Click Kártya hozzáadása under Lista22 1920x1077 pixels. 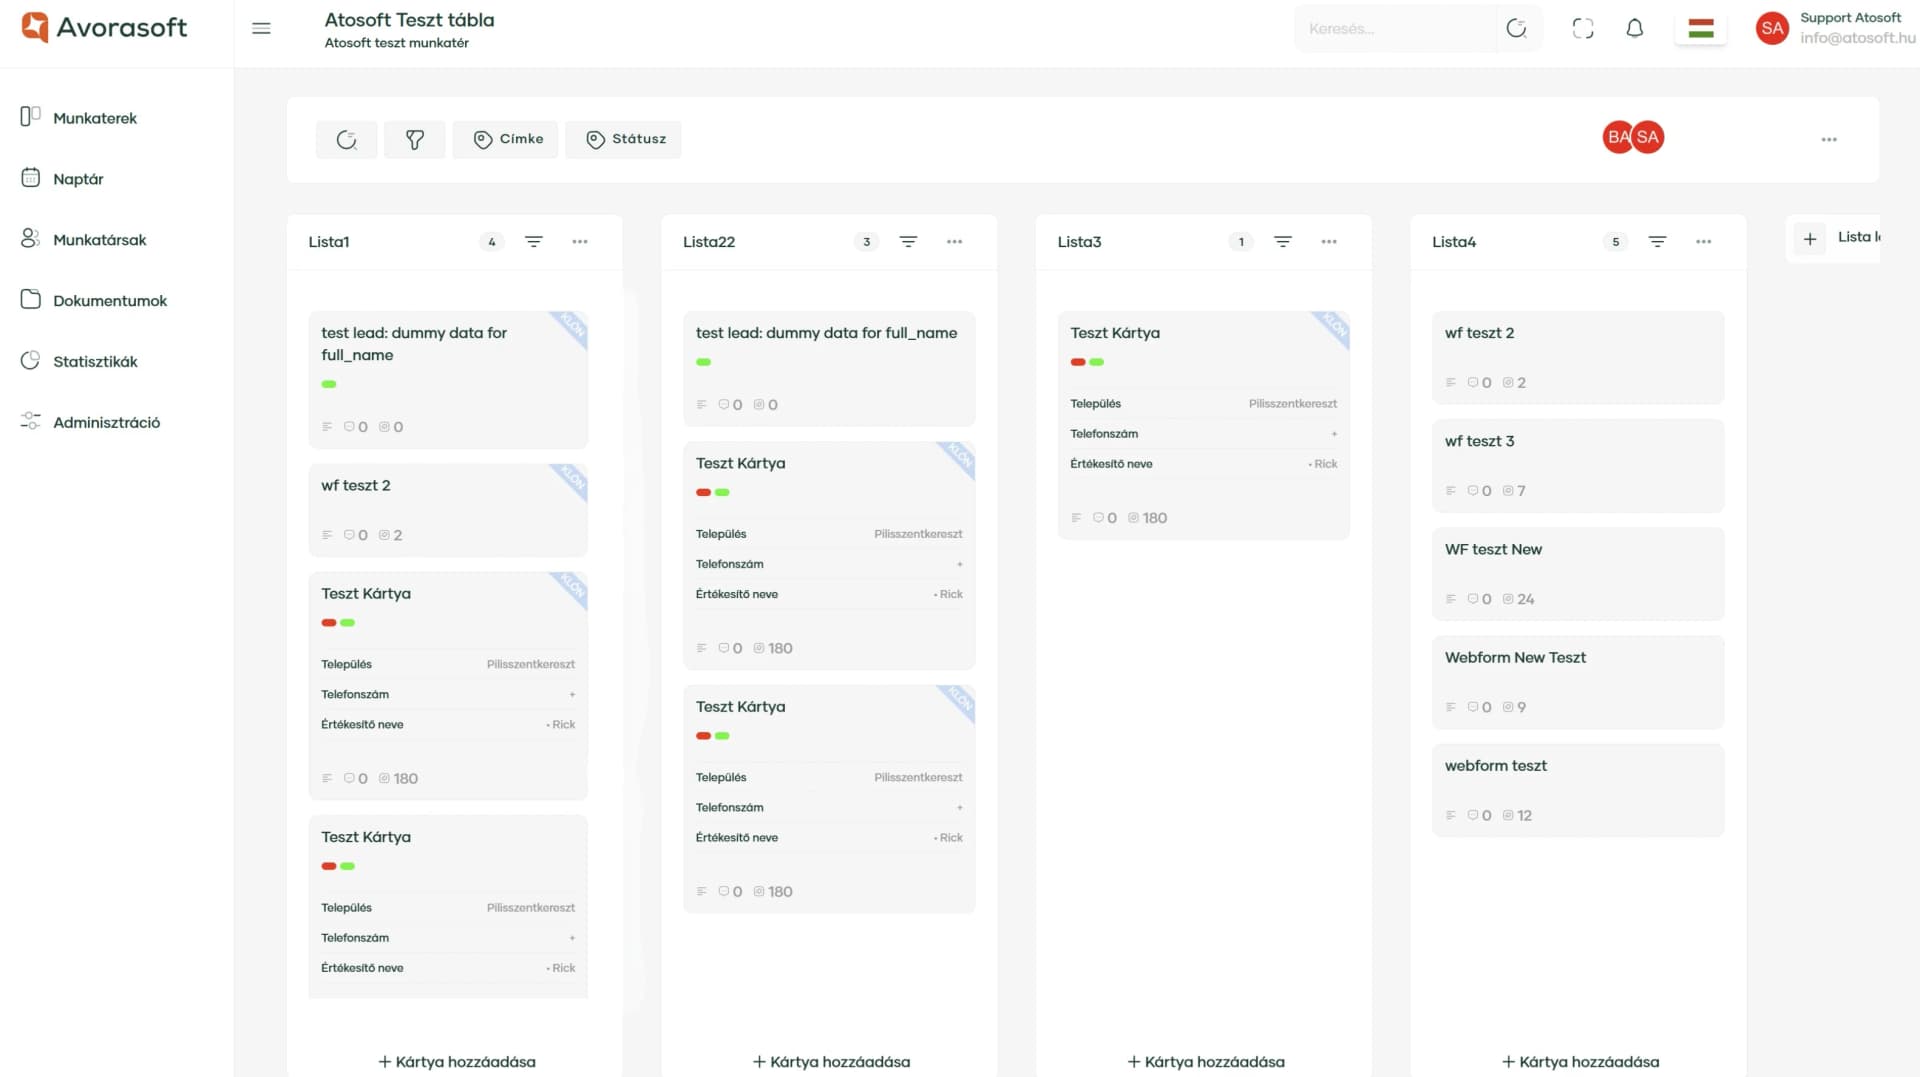(831, 1062)
